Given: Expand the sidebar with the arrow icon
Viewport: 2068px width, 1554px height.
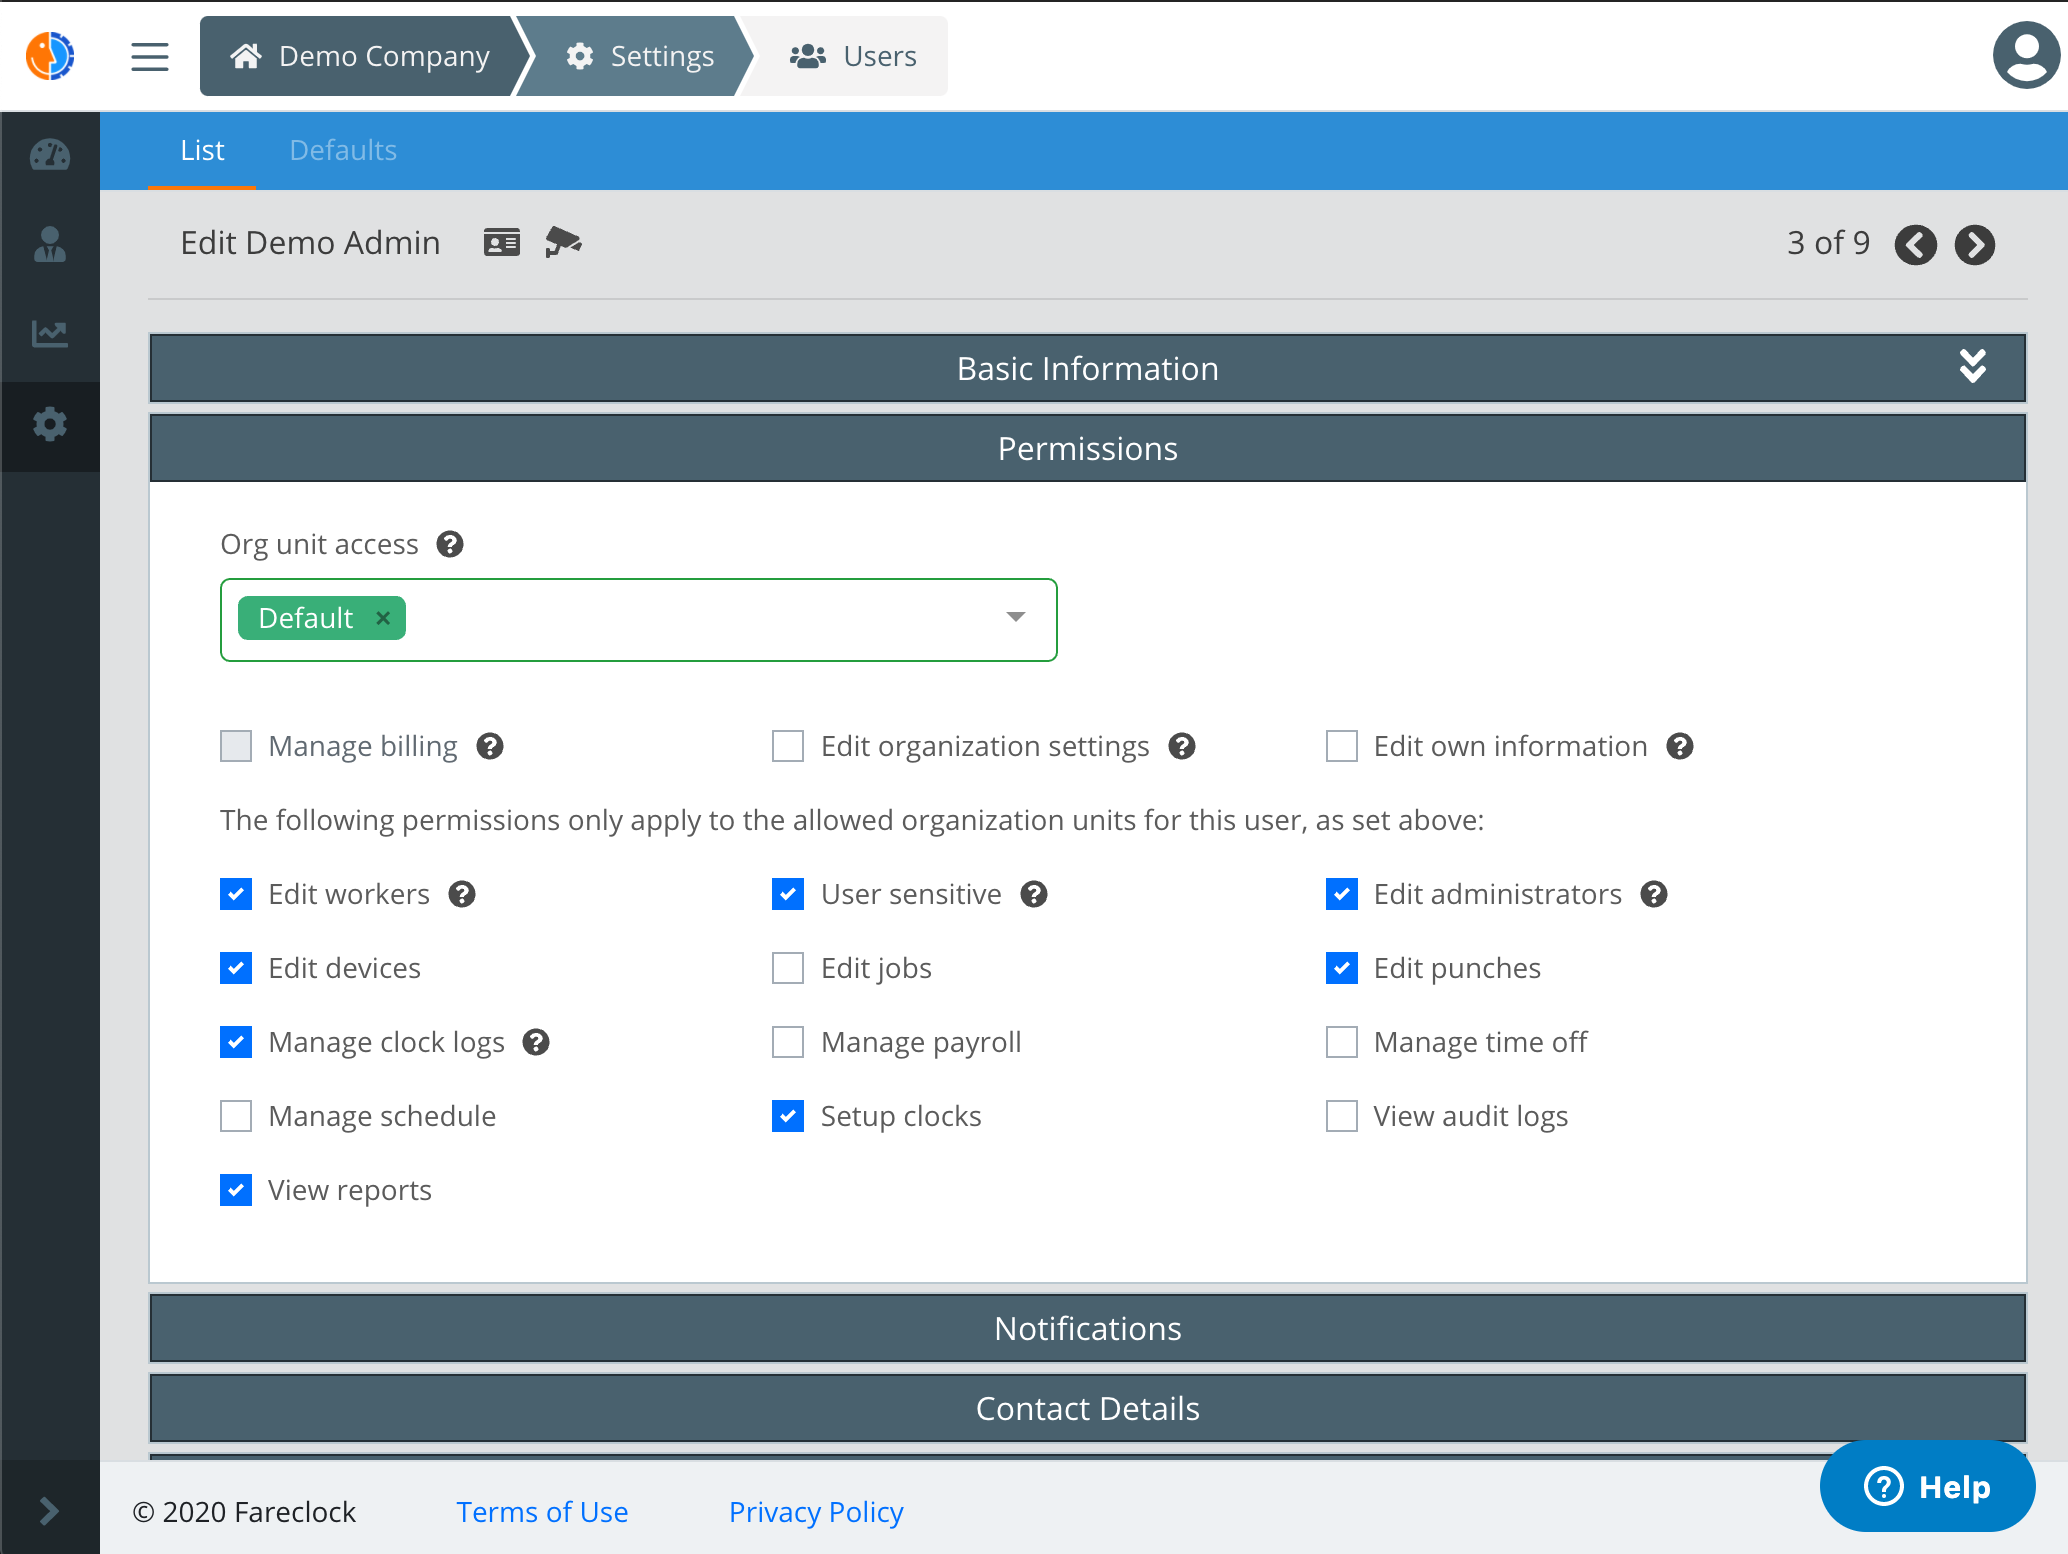Looking at the screenshot, I should click(48, 1510).
